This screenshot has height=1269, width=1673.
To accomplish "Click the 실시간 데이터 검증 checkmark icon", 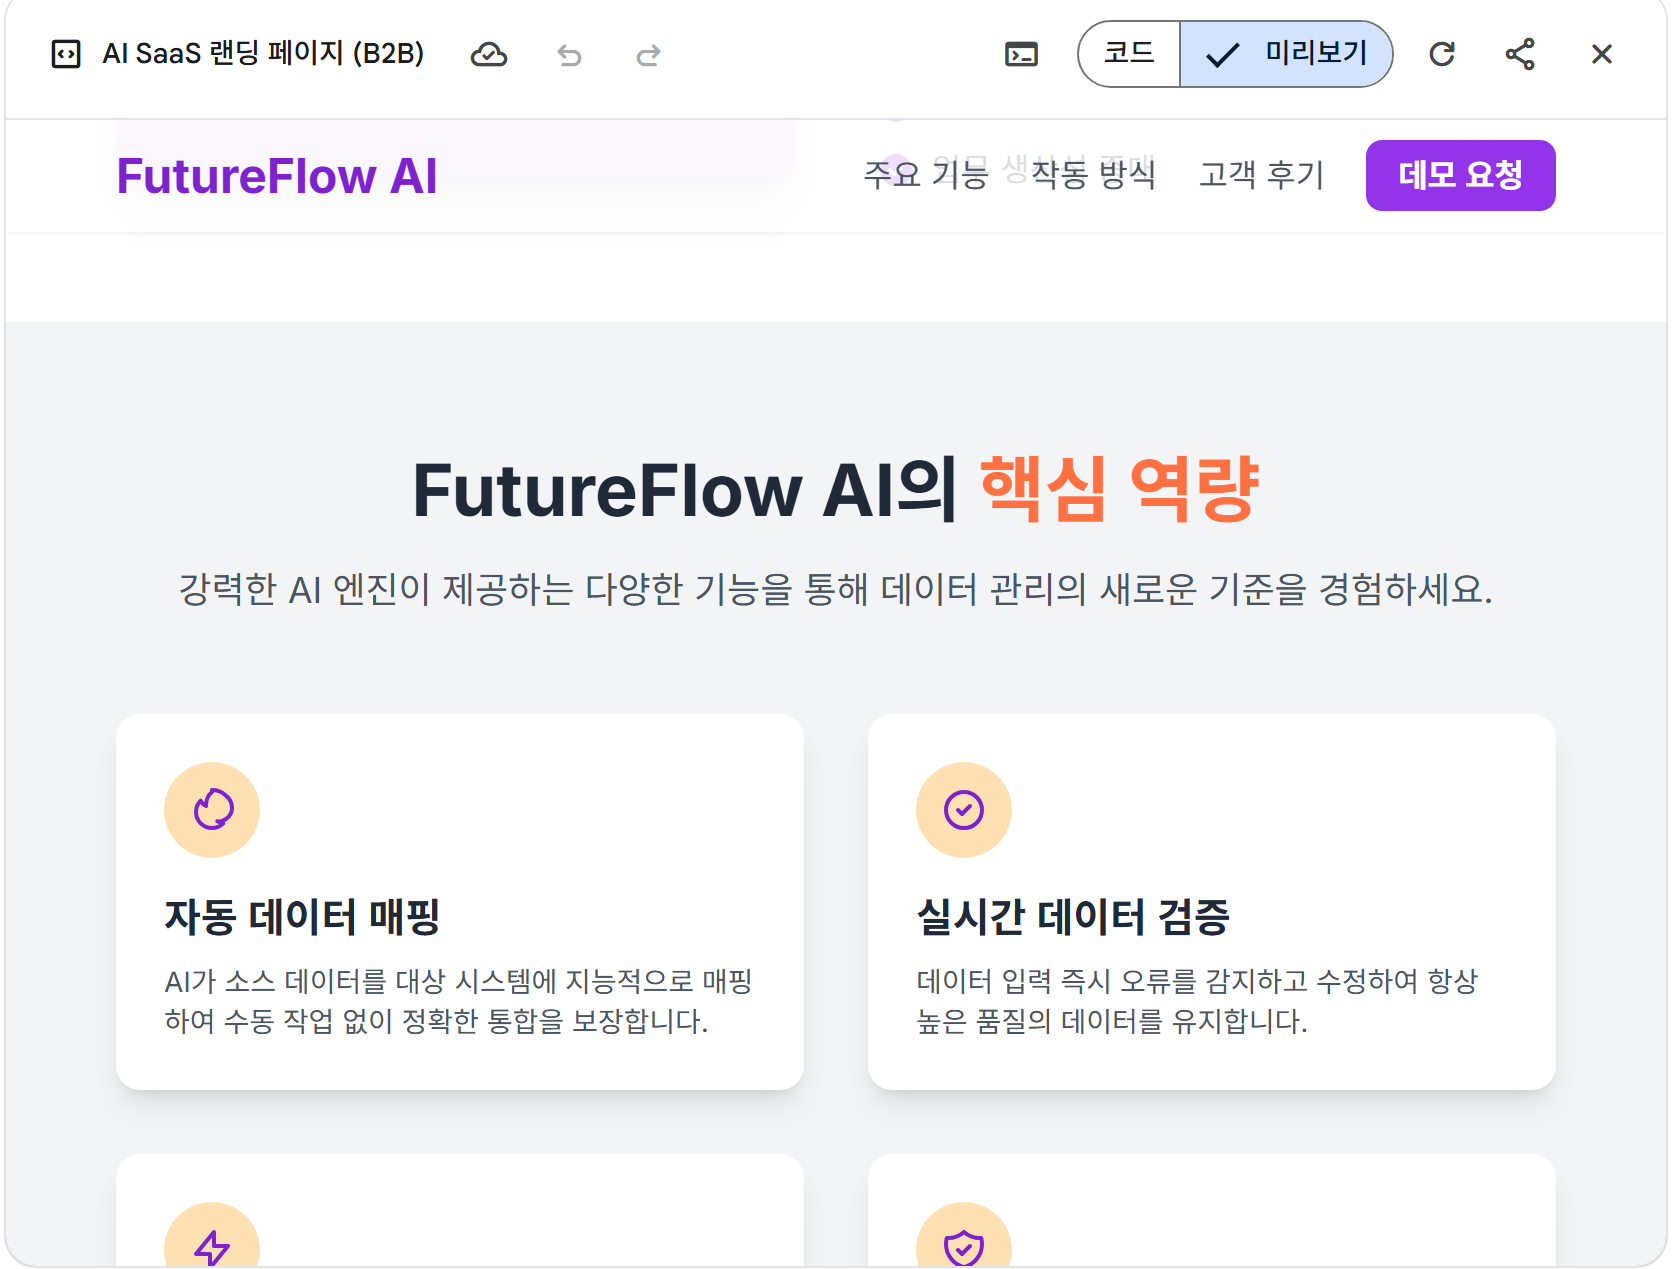I will (x=964, y=810).
